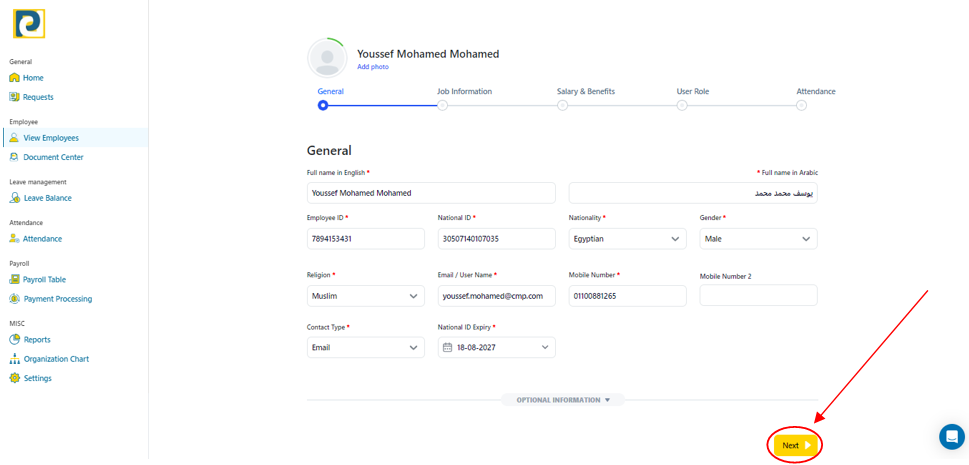
Task: Select the User Role step circle
Action: coord(682,105)
